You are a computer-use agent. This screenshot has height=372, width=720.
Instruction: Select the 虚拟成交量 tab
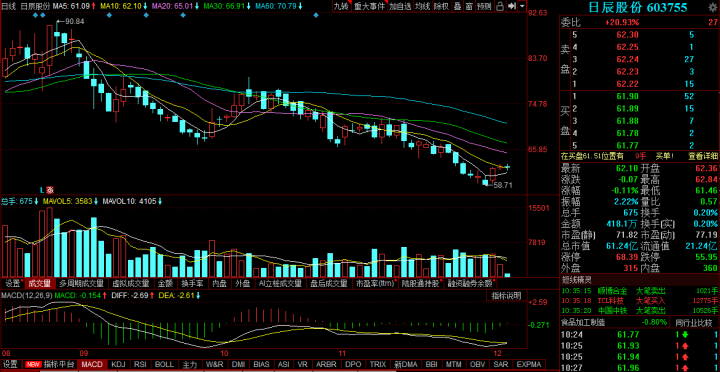tap(131, 283)
